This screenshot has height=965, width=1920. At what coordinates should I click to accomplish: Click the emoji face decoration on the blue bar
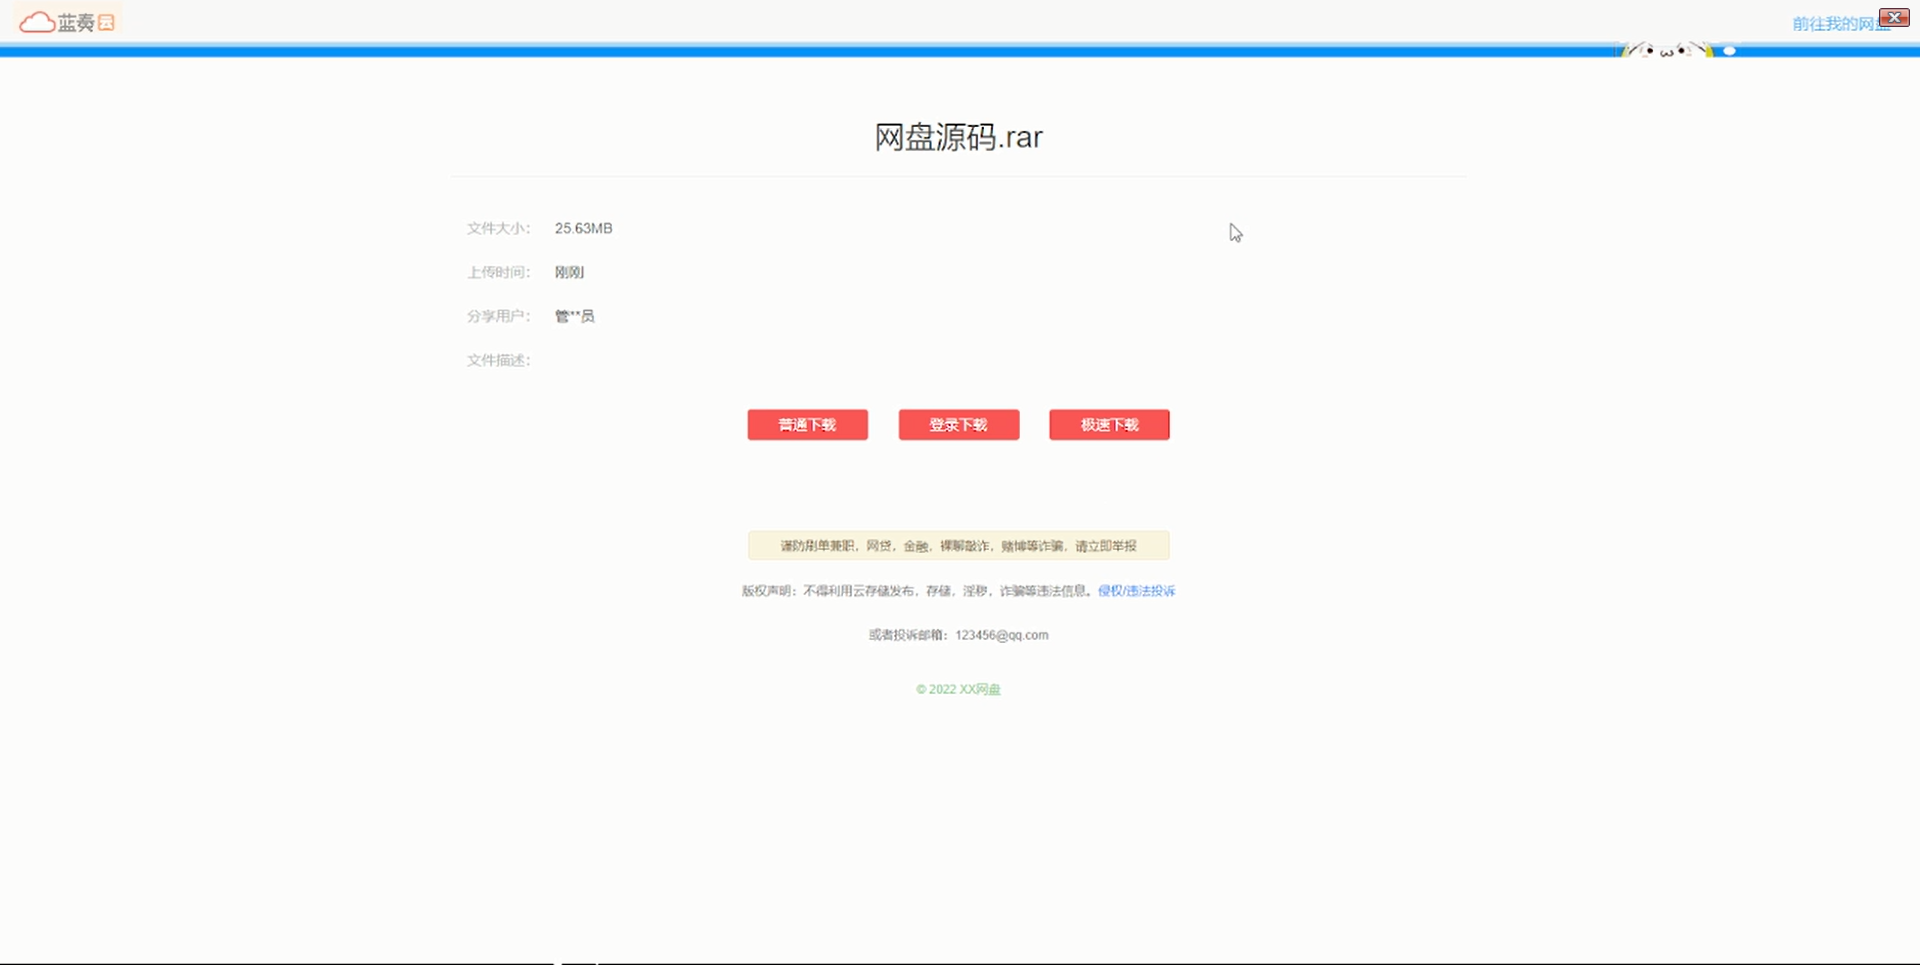pos(1665,49)
